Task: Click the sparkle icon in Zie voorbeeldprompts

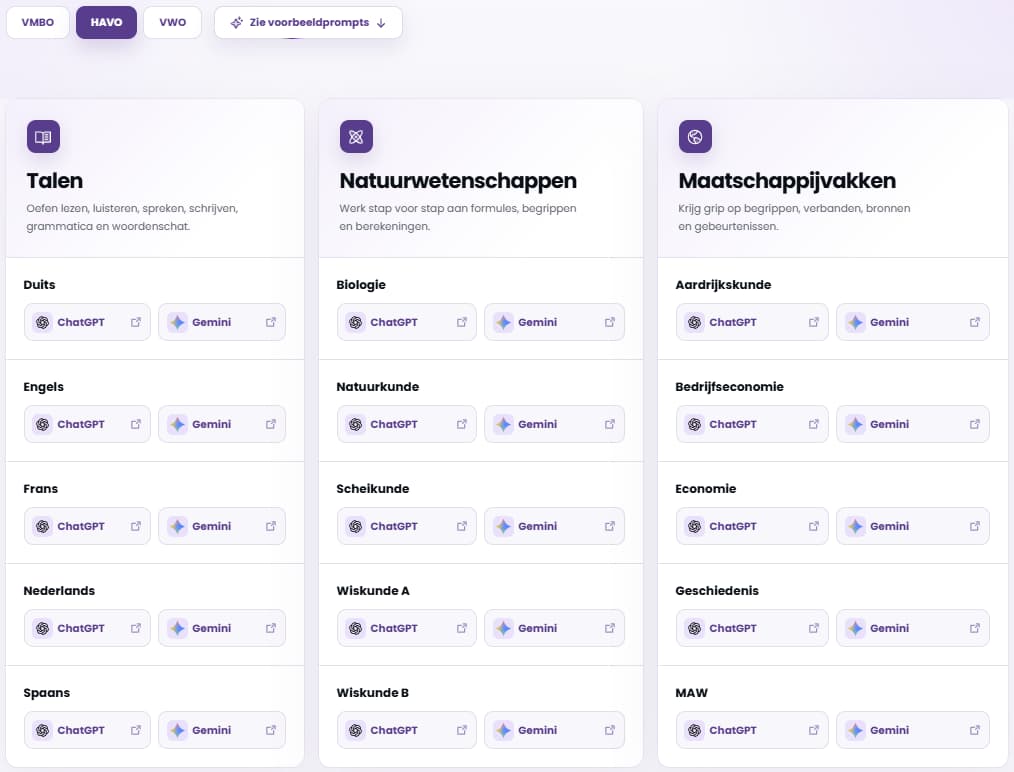Action: [237, 23]
